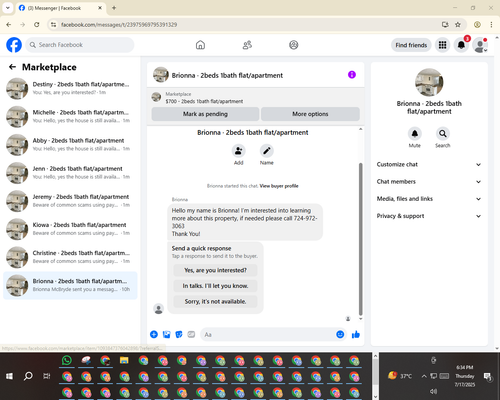The height and width of the screenshot is (400, 500).
Task: Open conversation information purple icon
Action: (352, 75)
